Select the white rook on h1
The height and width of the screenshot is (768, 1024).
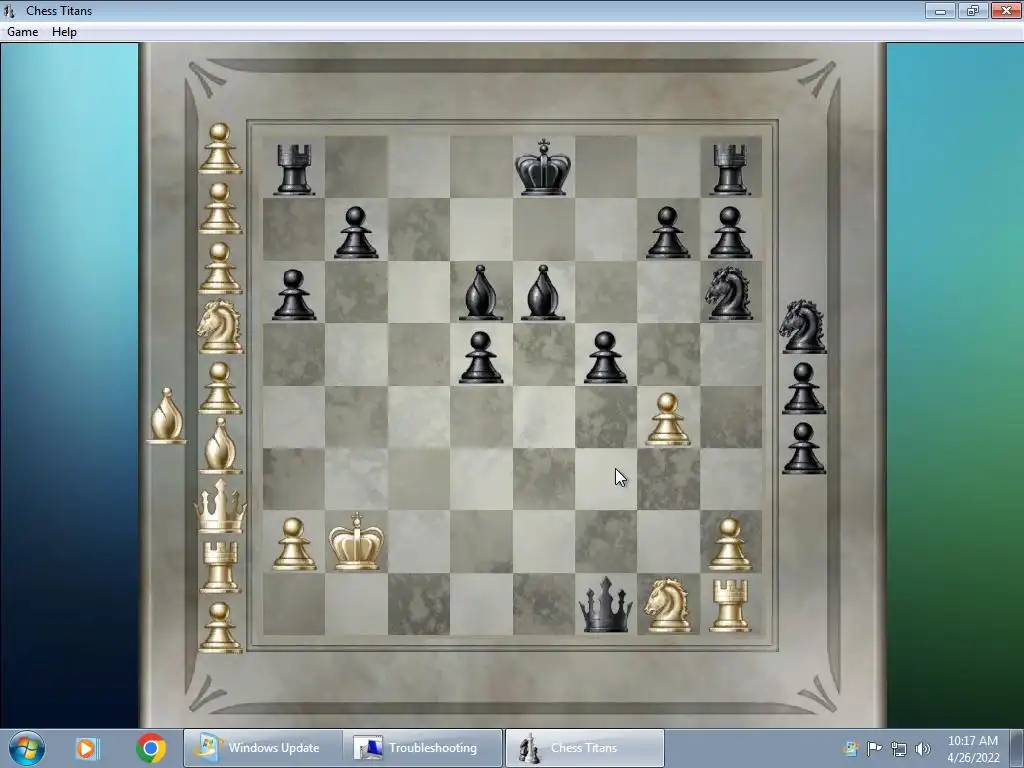[729, 605]
